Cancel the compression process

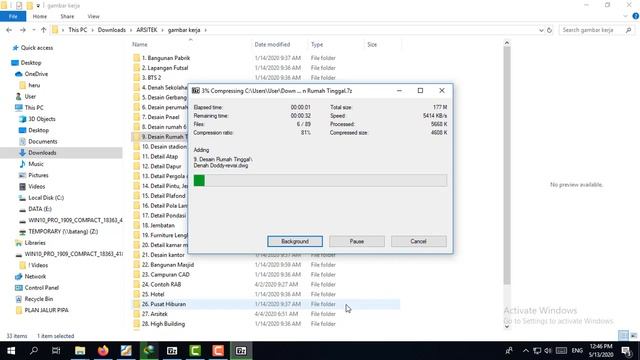click(x=418, y=241)
